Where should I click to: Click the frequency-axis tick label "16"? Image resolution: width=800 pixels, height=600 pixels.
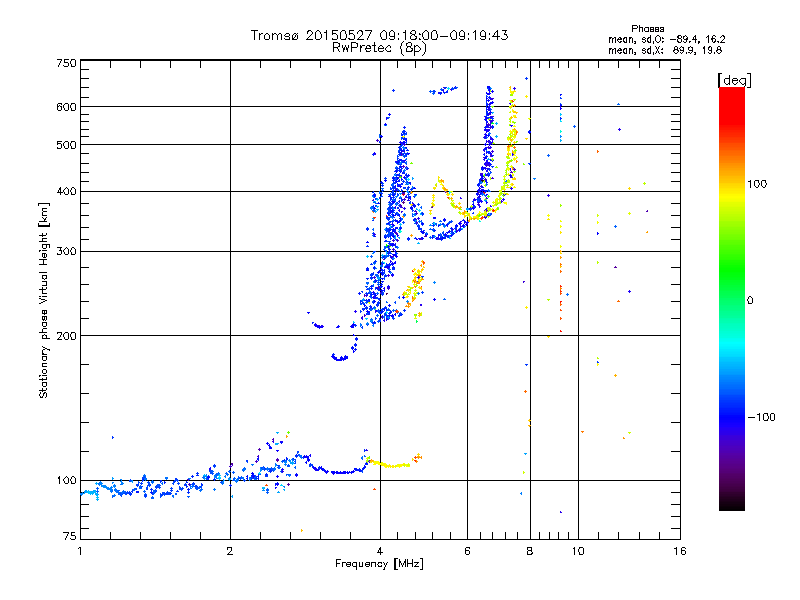pos(680,551)
